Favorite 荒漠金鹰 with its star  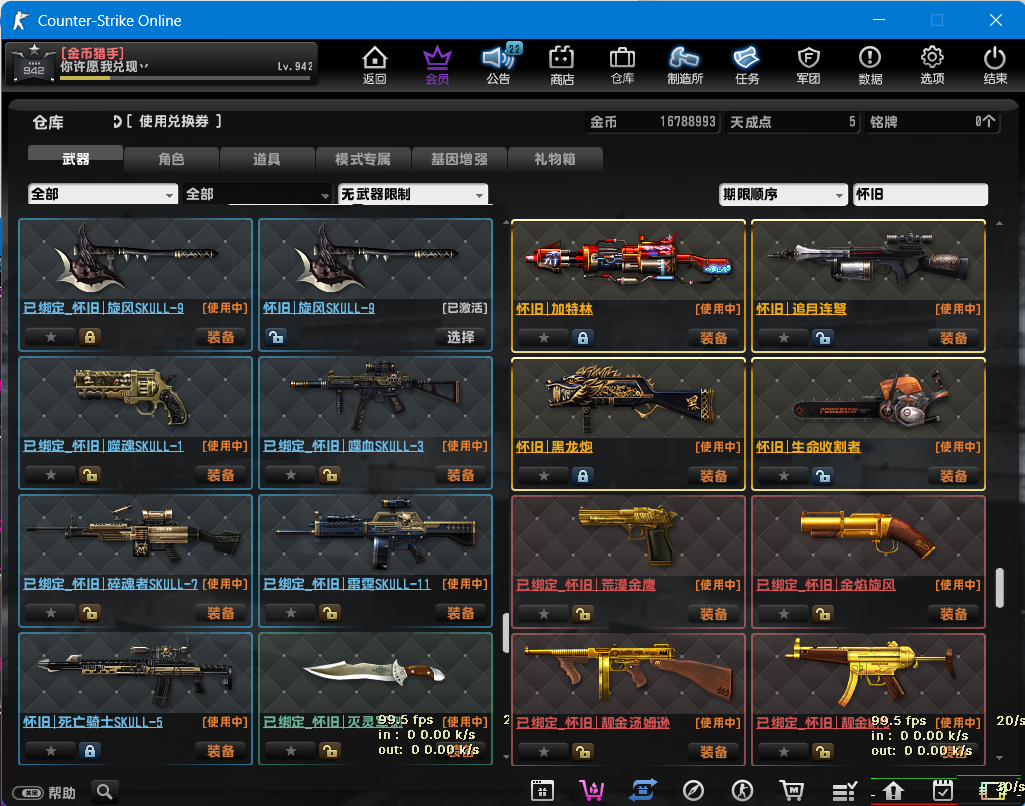point(544,614)
